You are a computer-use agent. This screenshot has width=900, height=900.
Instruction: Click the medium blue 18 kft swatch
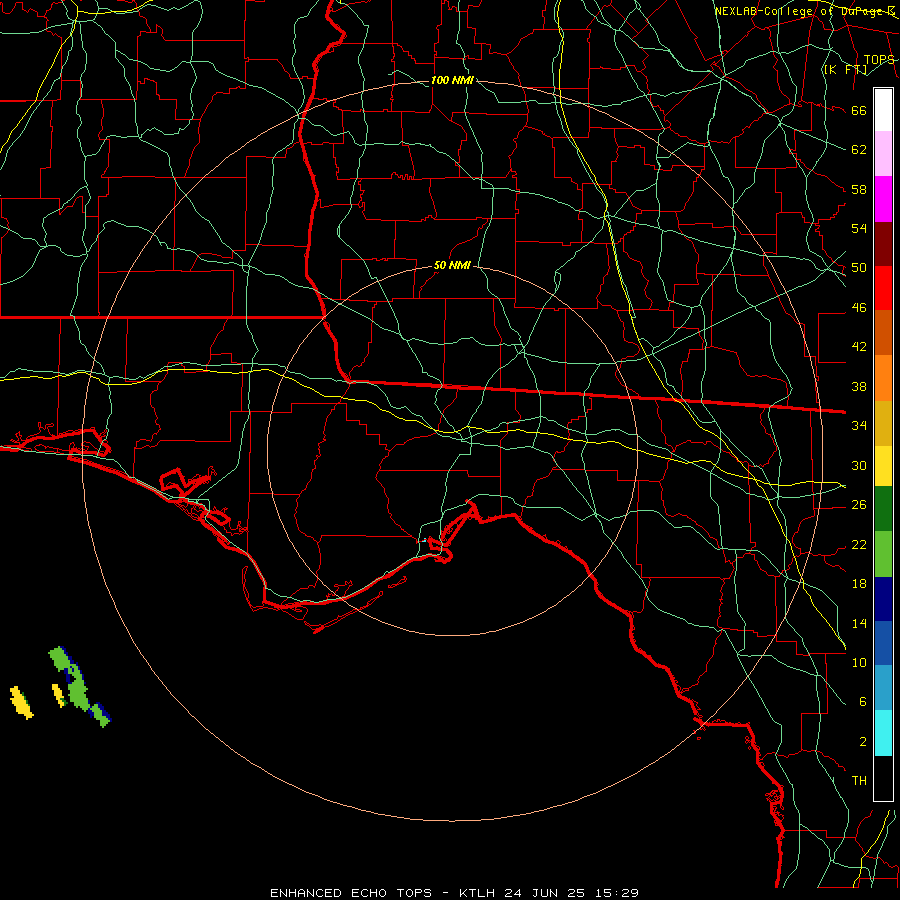(883, 643)
